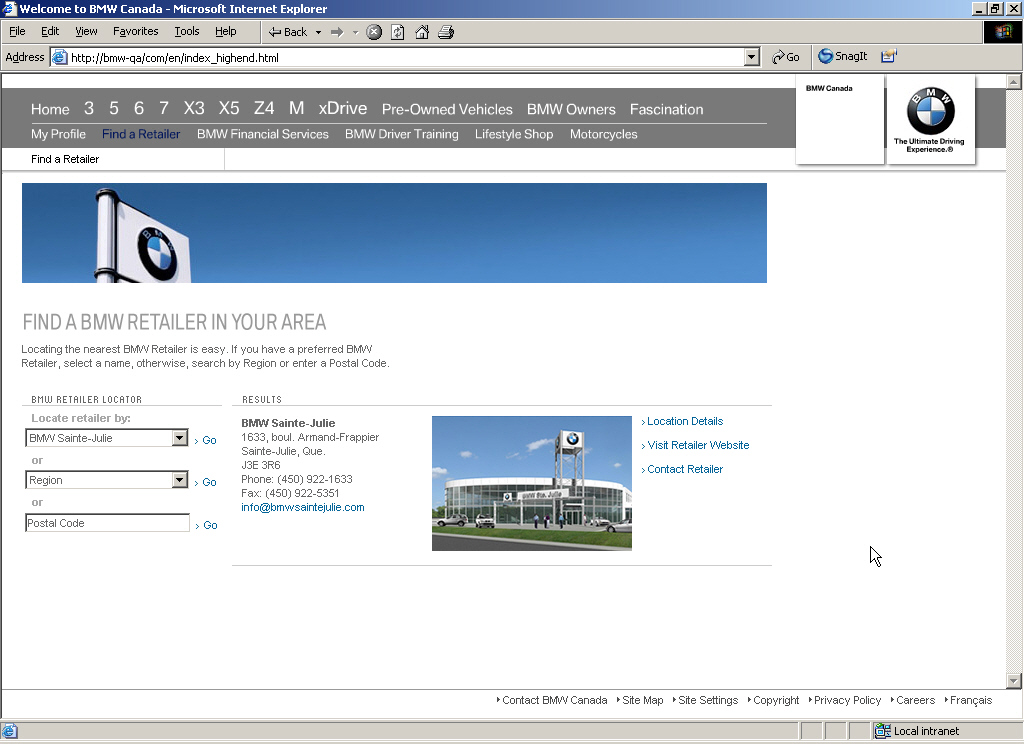Click the Print icon in toolbar
Viewport: 1024px width, 744px height.
click(446, 32)
